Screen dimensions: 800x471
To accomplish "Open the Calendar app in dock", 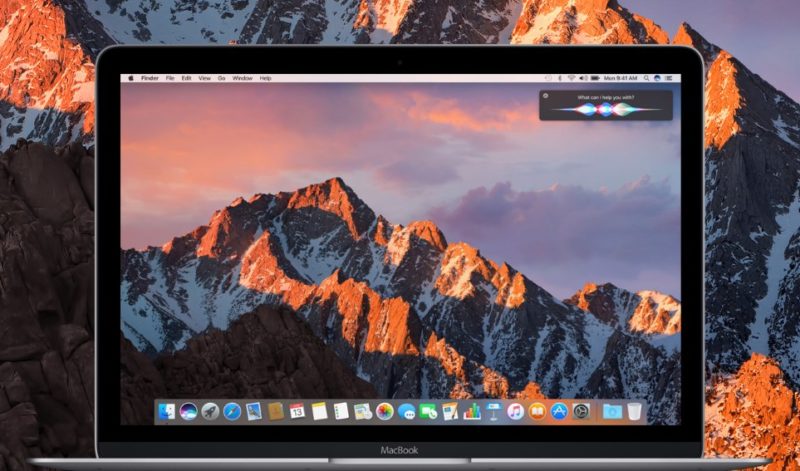I will [297, 411].
